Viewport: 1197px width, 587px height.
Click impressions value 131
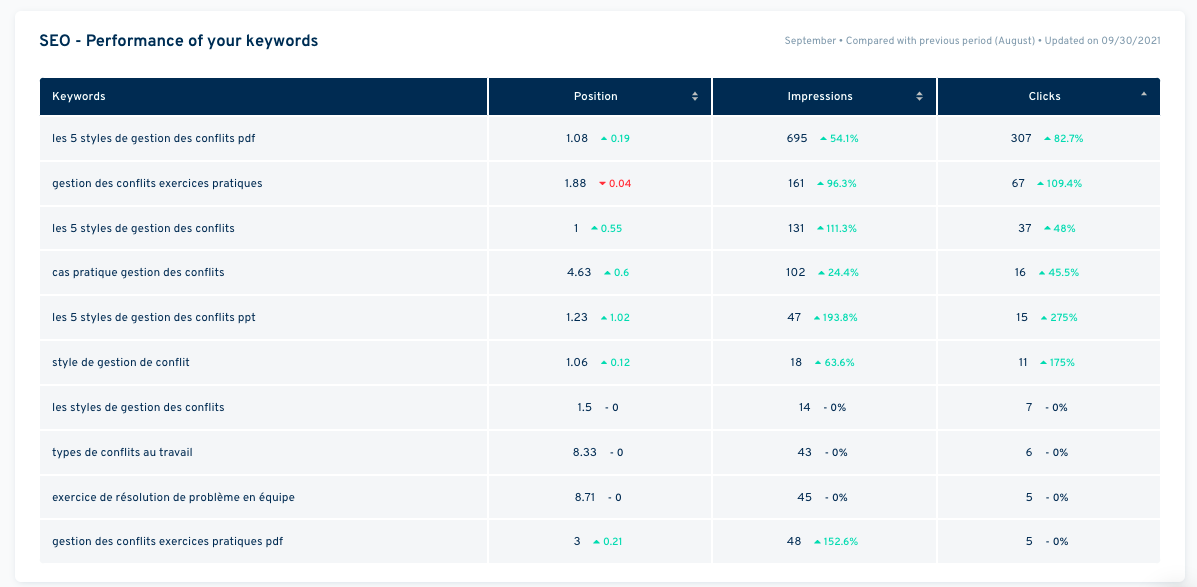(x=796, y=228)
